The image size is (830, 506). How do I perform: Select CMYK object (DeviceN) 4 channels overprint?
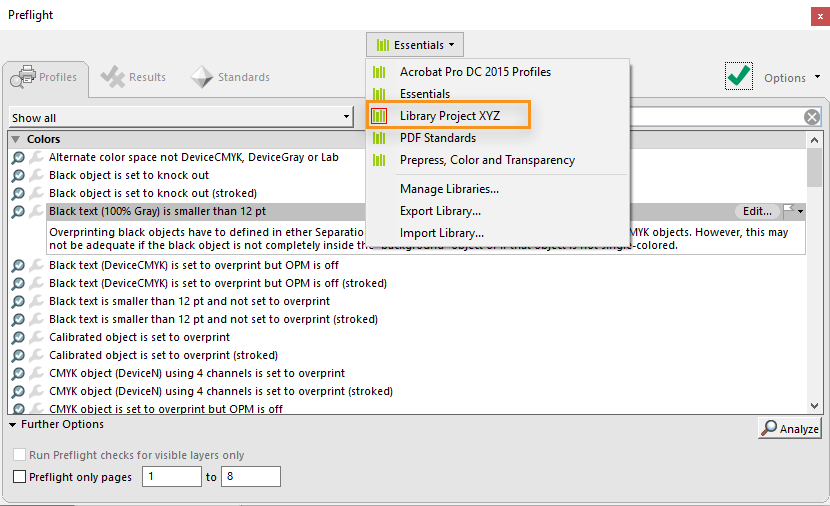pos(197,373)
